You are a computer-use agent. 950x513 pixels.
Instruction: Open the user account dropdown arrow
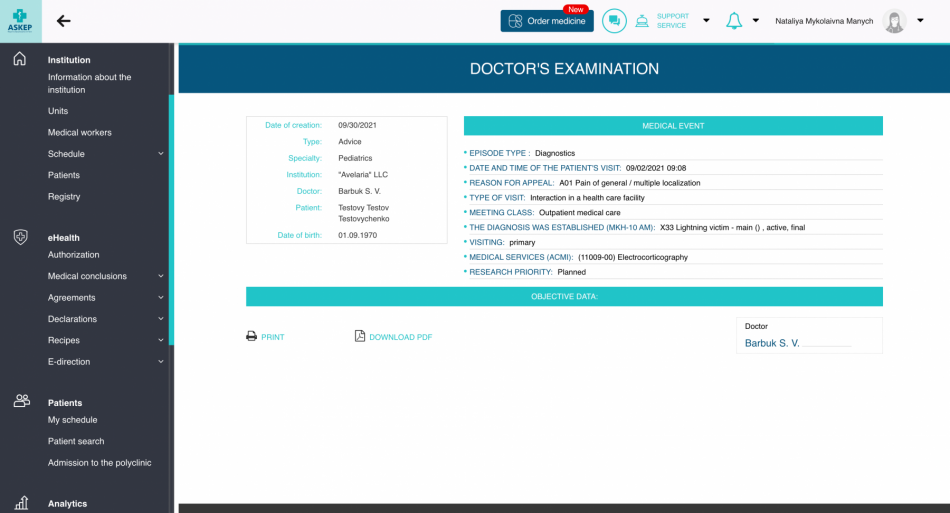[x=920, y=21]
